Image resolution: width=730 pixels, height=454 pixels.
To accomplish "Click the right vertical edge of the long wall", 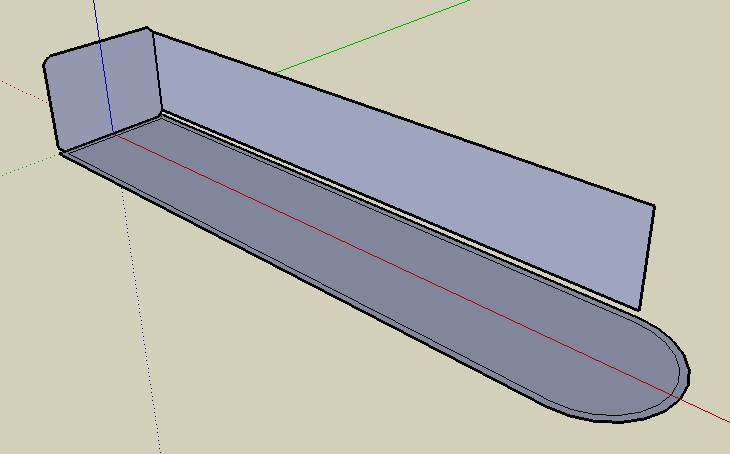I will 647,257.
